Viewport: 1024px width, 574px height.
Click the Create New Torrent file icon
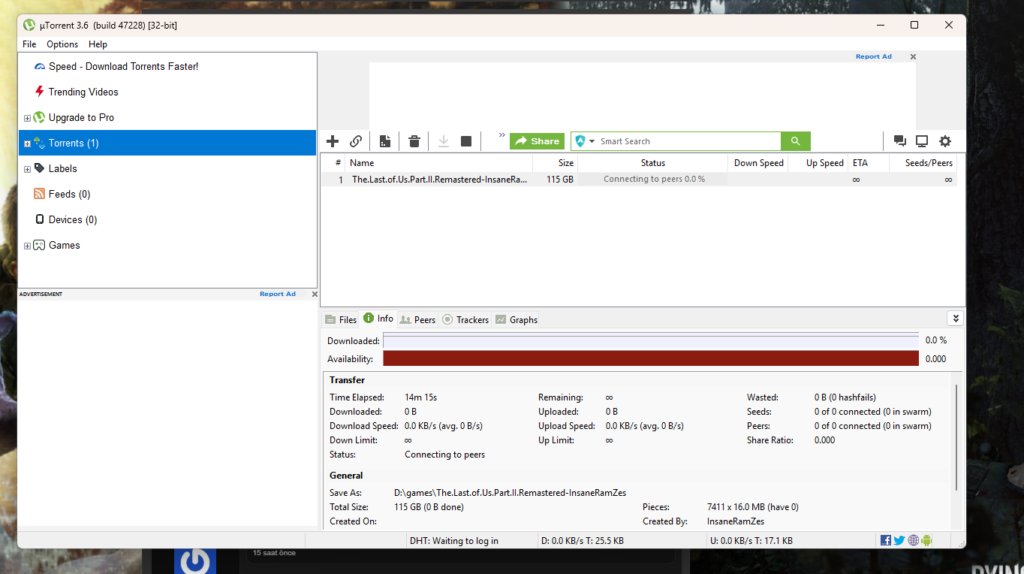pyautogui.click(x=385, y=141)
